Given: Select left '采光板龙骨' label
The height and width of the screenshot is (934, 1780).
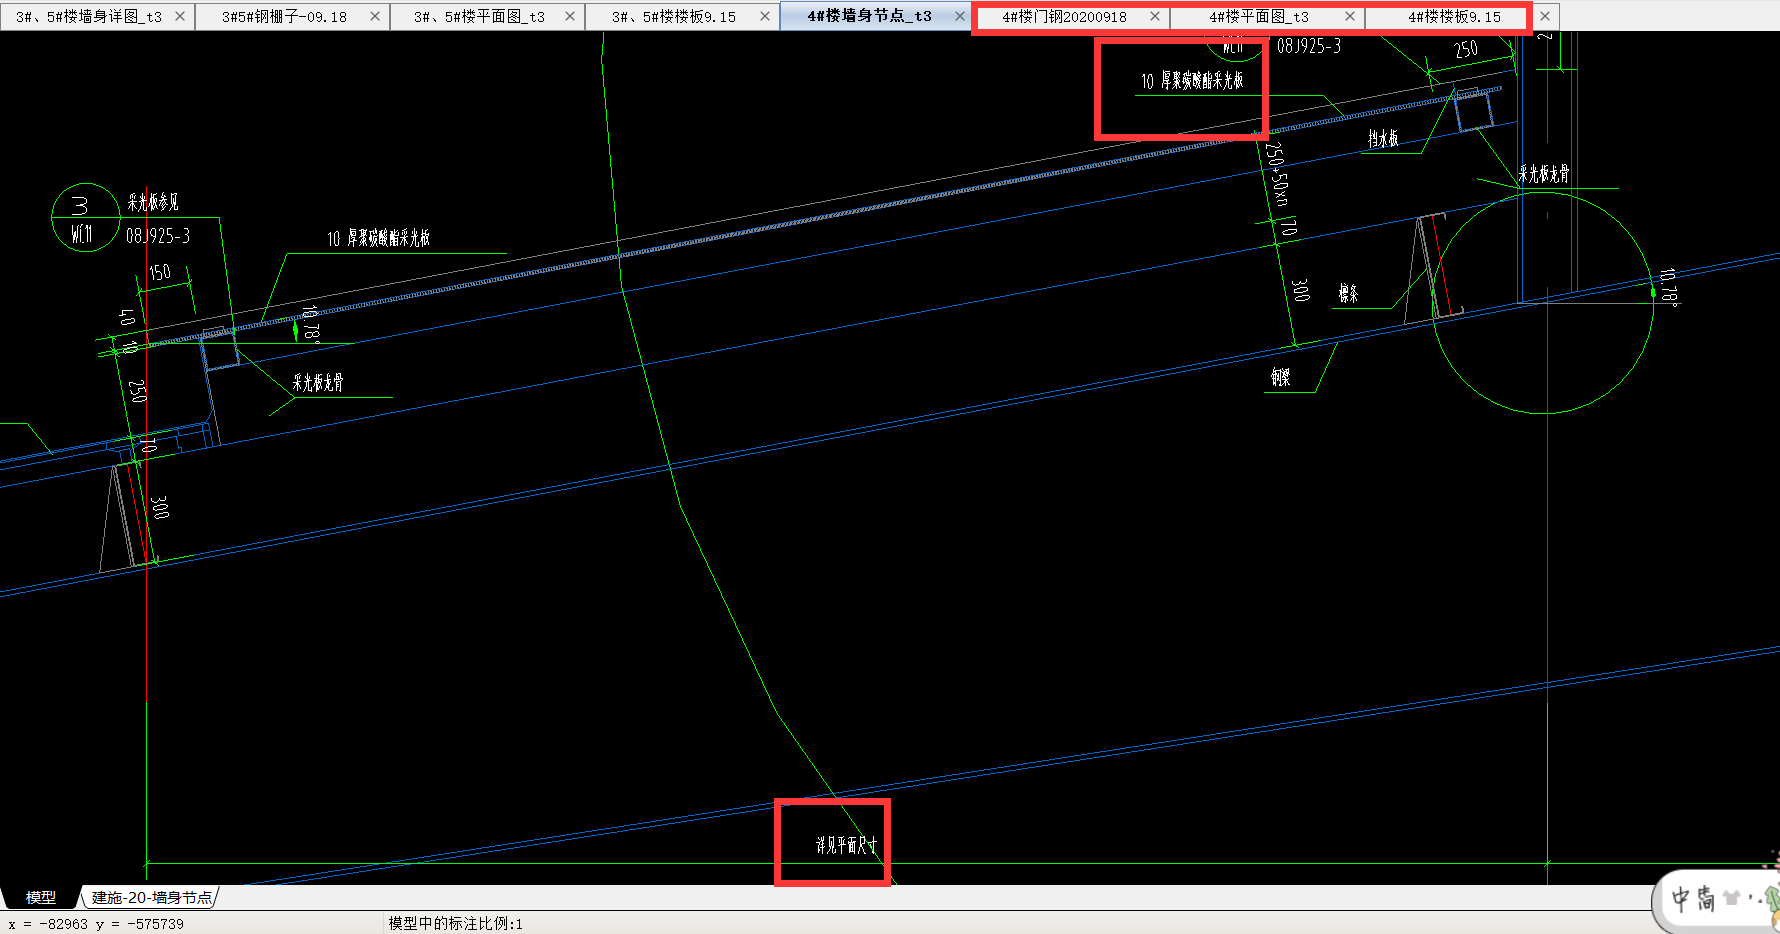Looking at the screenshot, I should [318, 383].
